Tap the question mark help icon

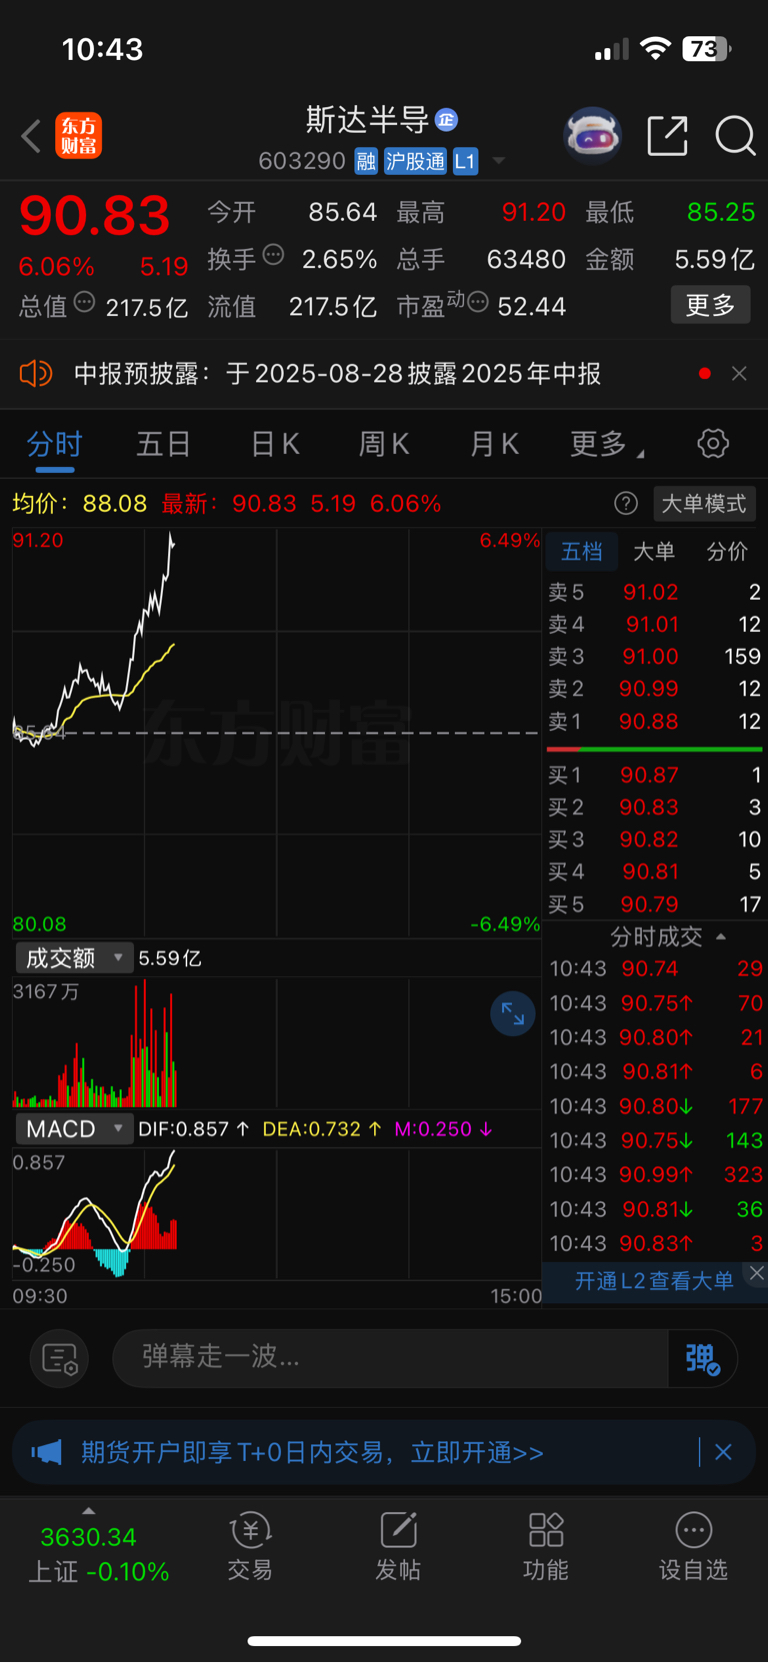click(626, 503)
